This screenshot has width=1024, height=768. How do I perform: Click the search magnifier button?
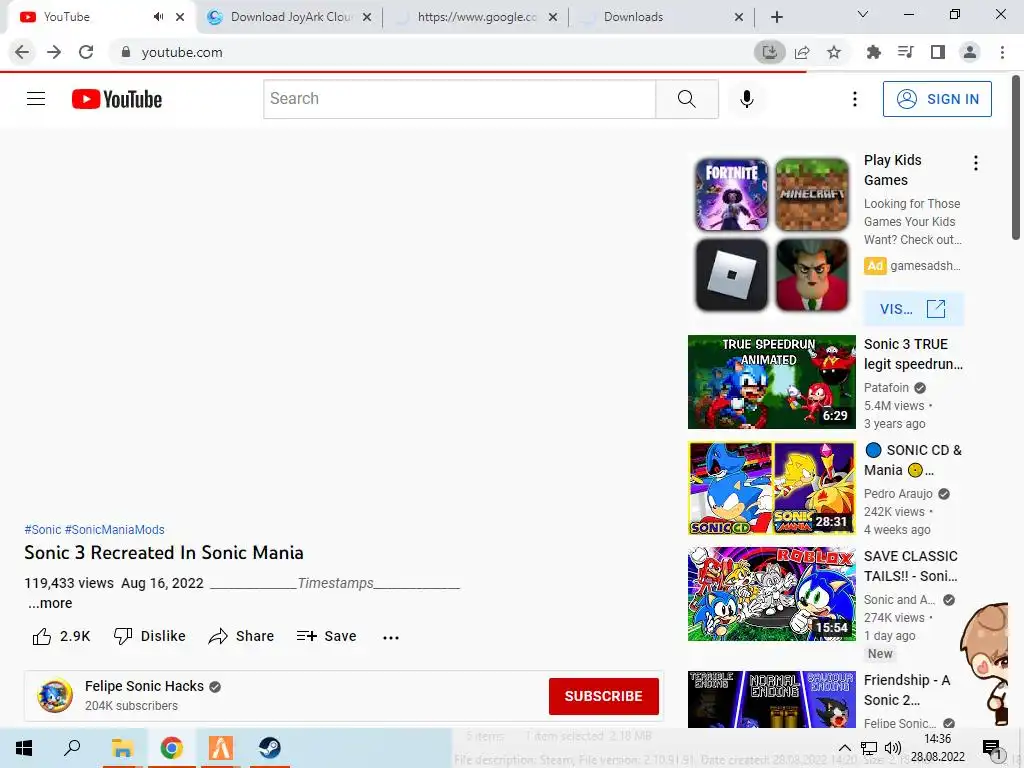point(686,99)
